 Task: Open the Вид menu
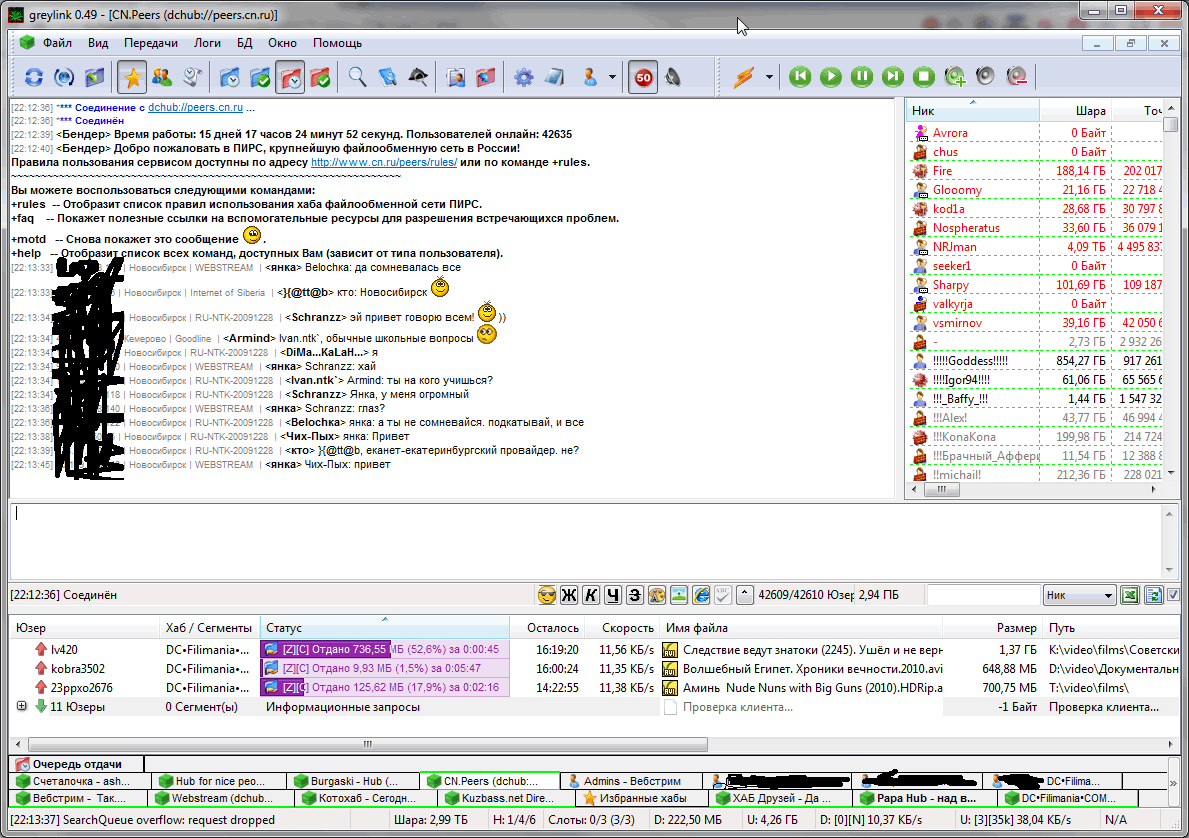[x=98, y=43]
